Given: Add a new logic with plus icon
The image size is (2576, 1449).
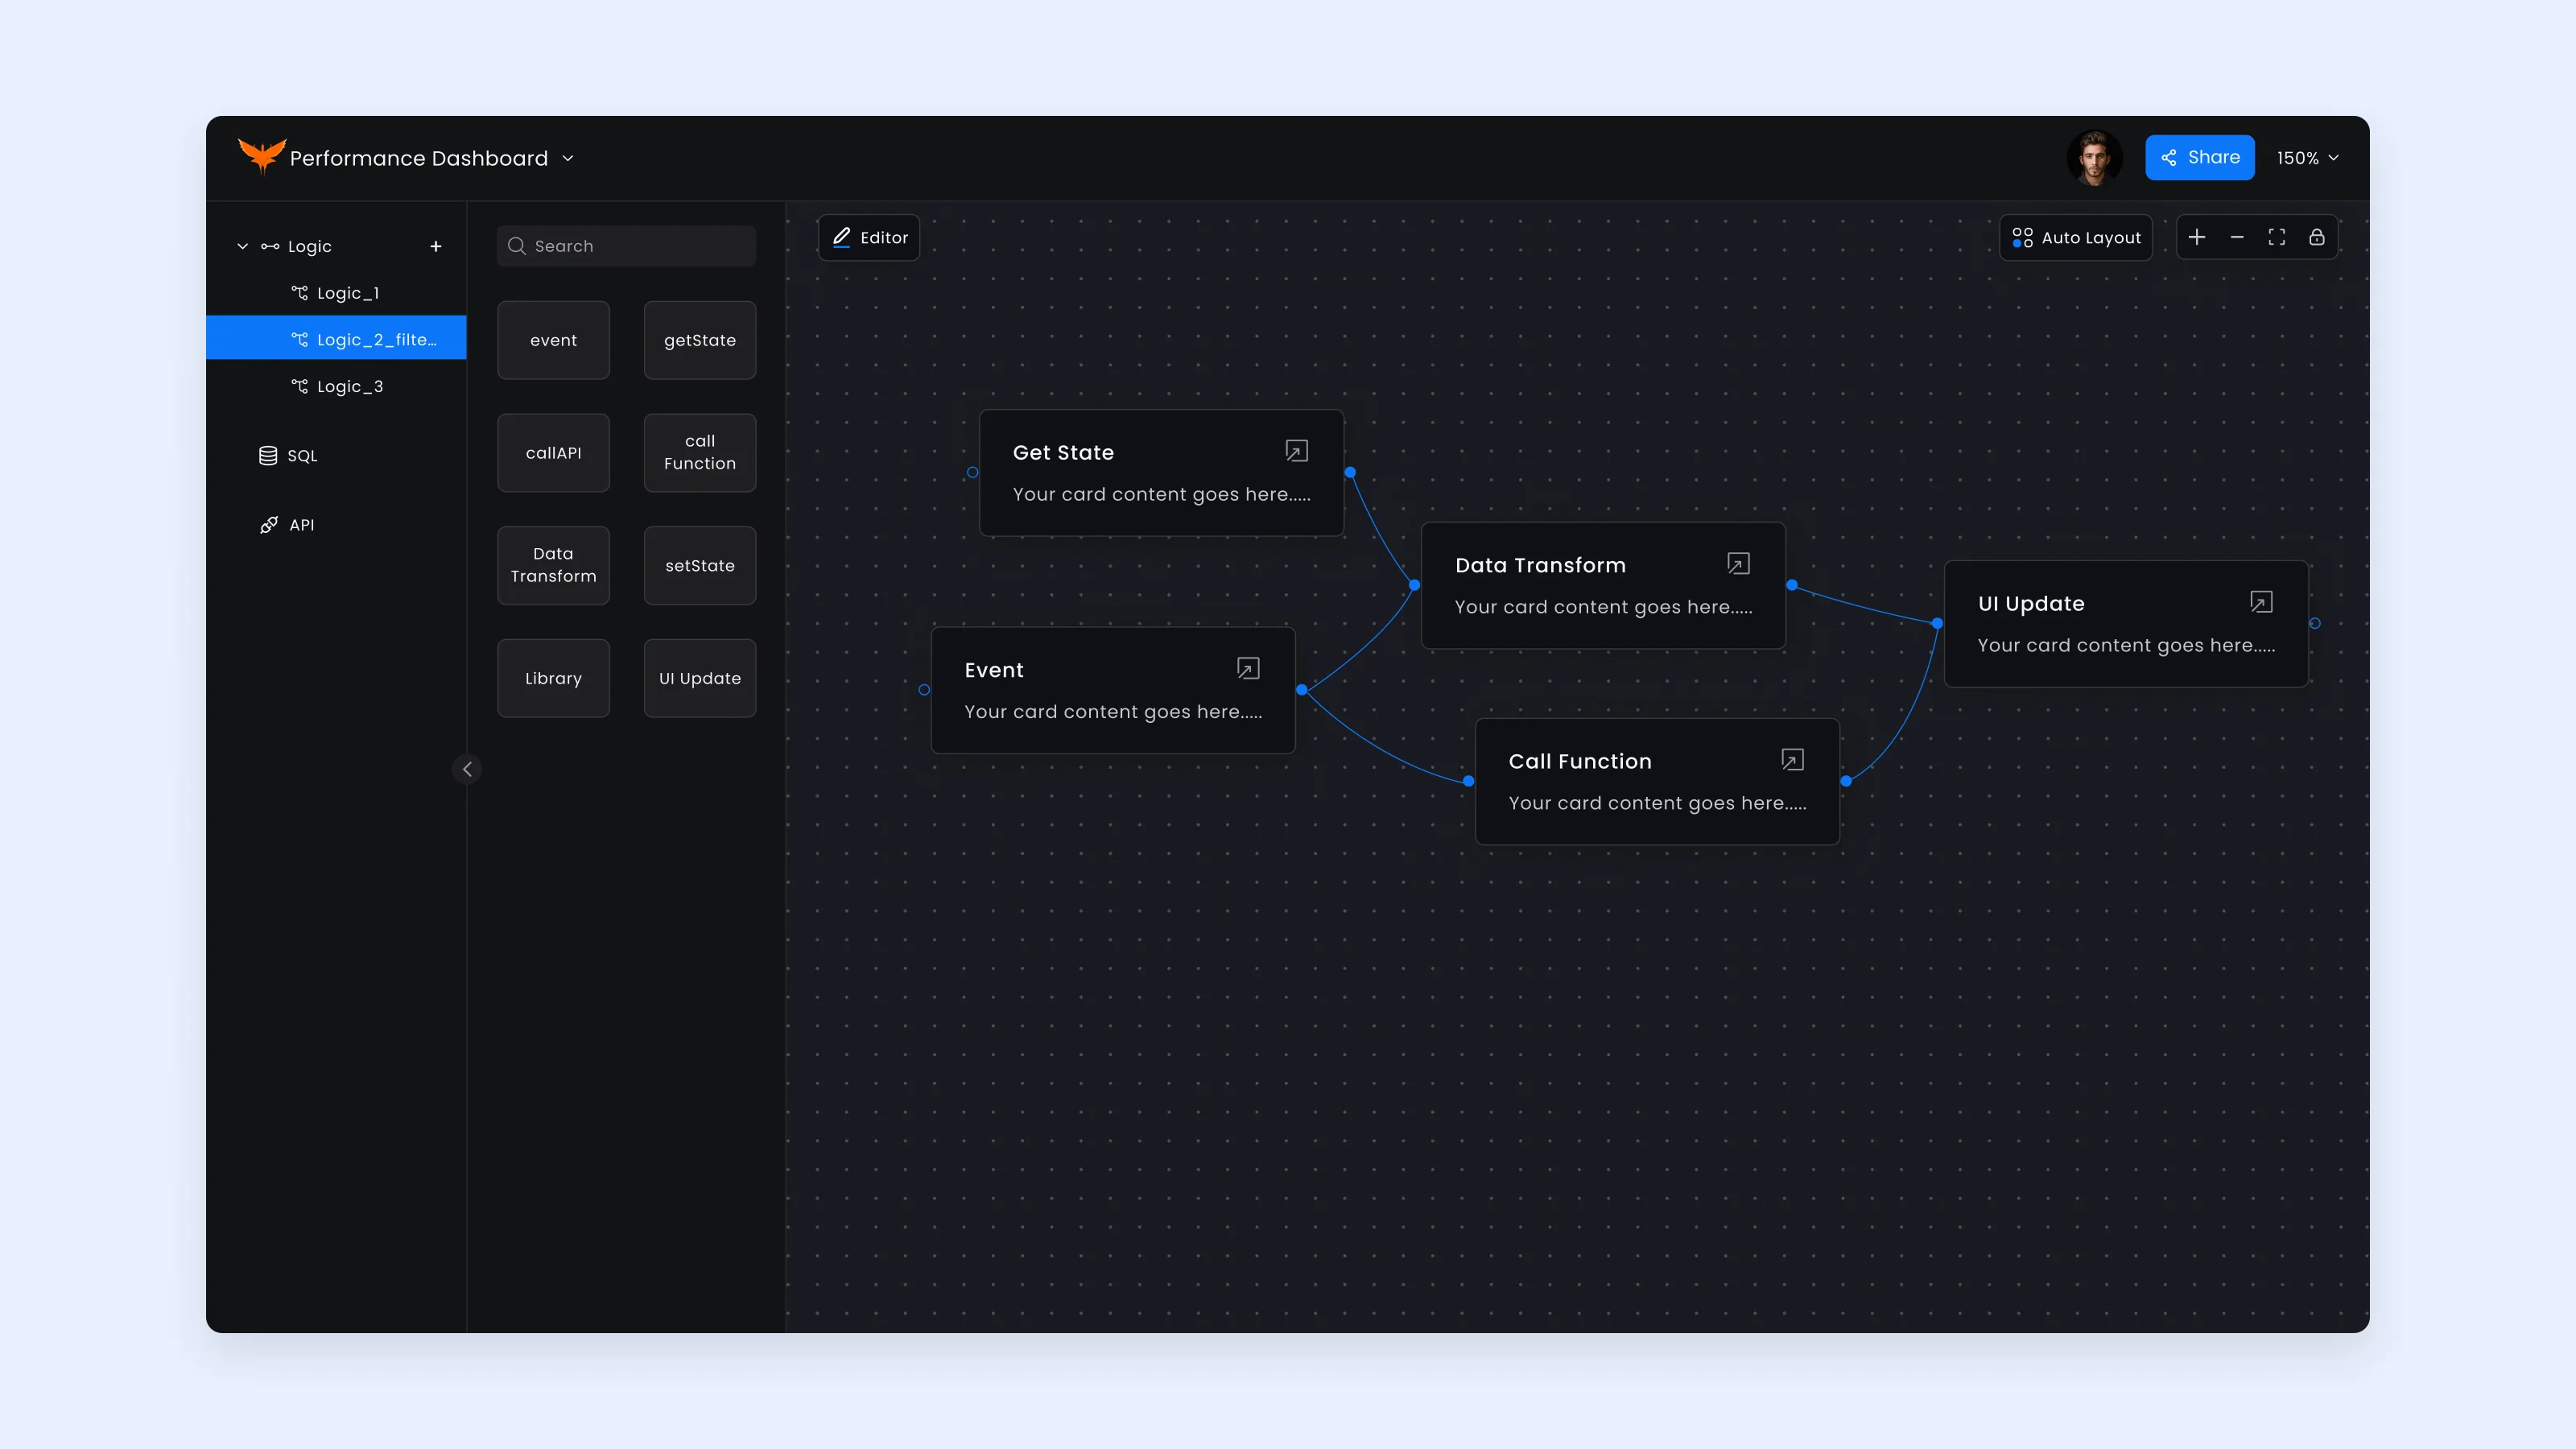Looking at the screenshot, I should (436, 246).
